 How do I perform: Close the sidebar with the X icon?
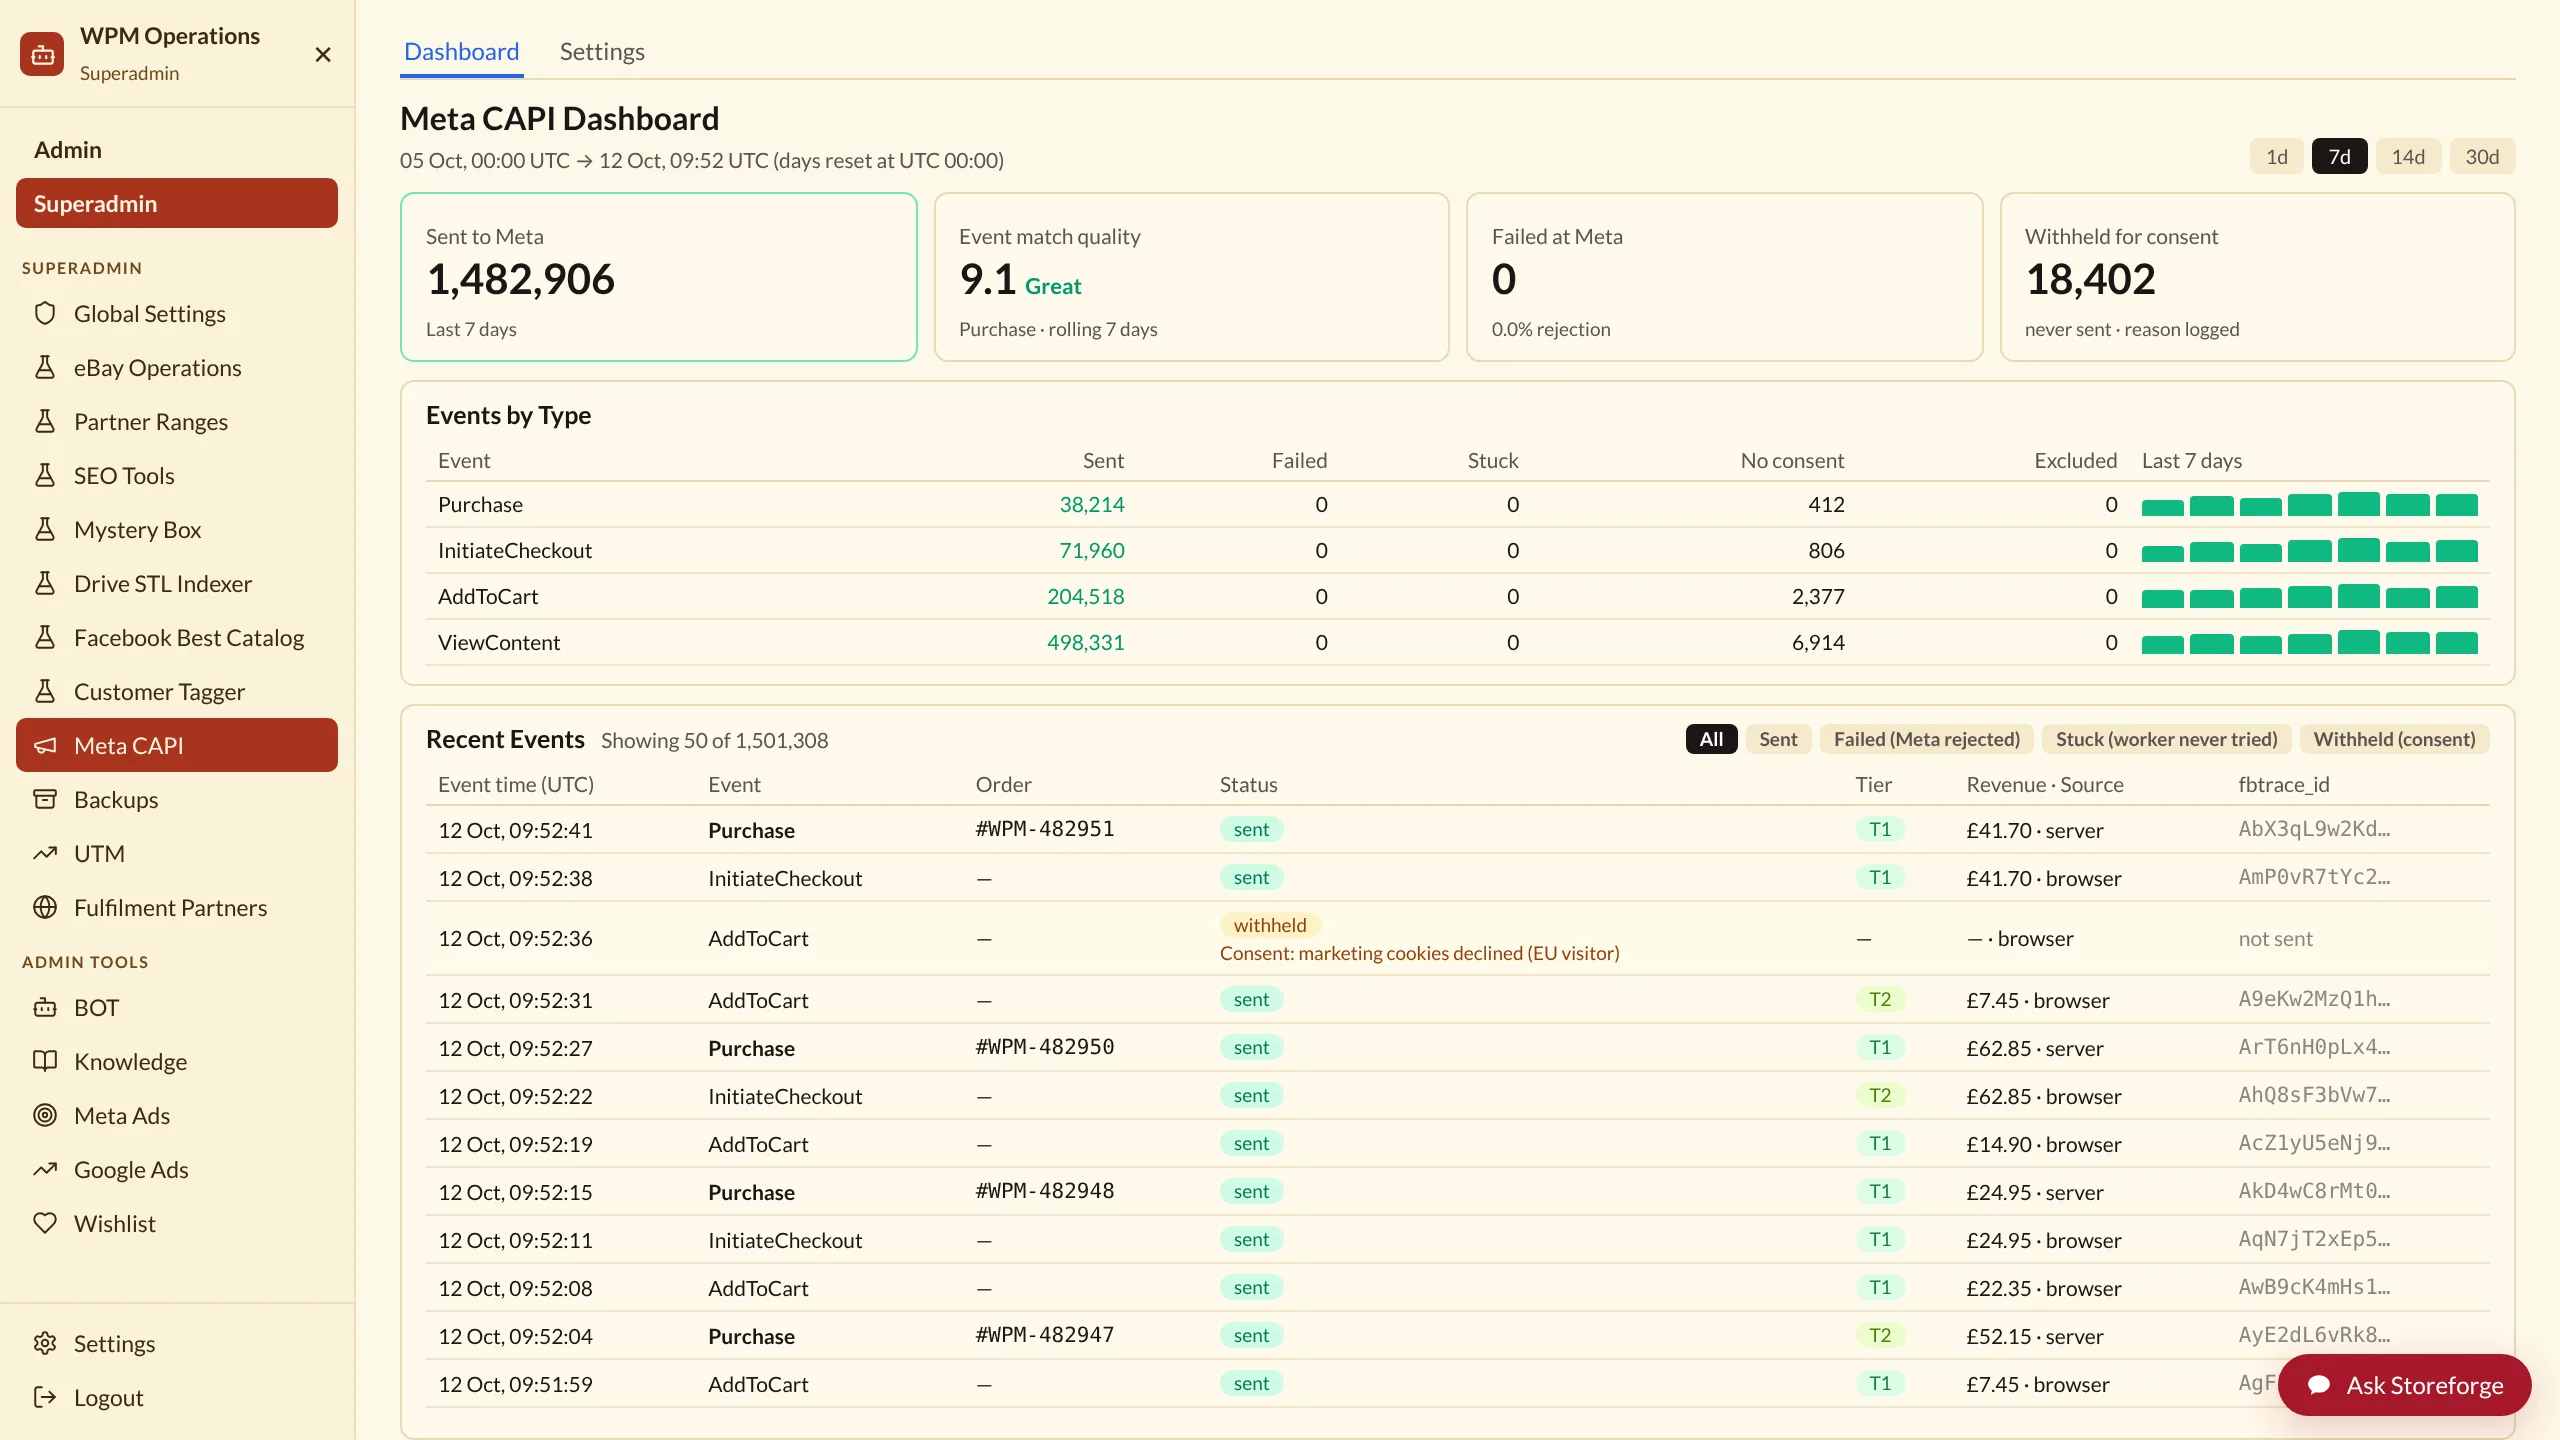point(322,54)
